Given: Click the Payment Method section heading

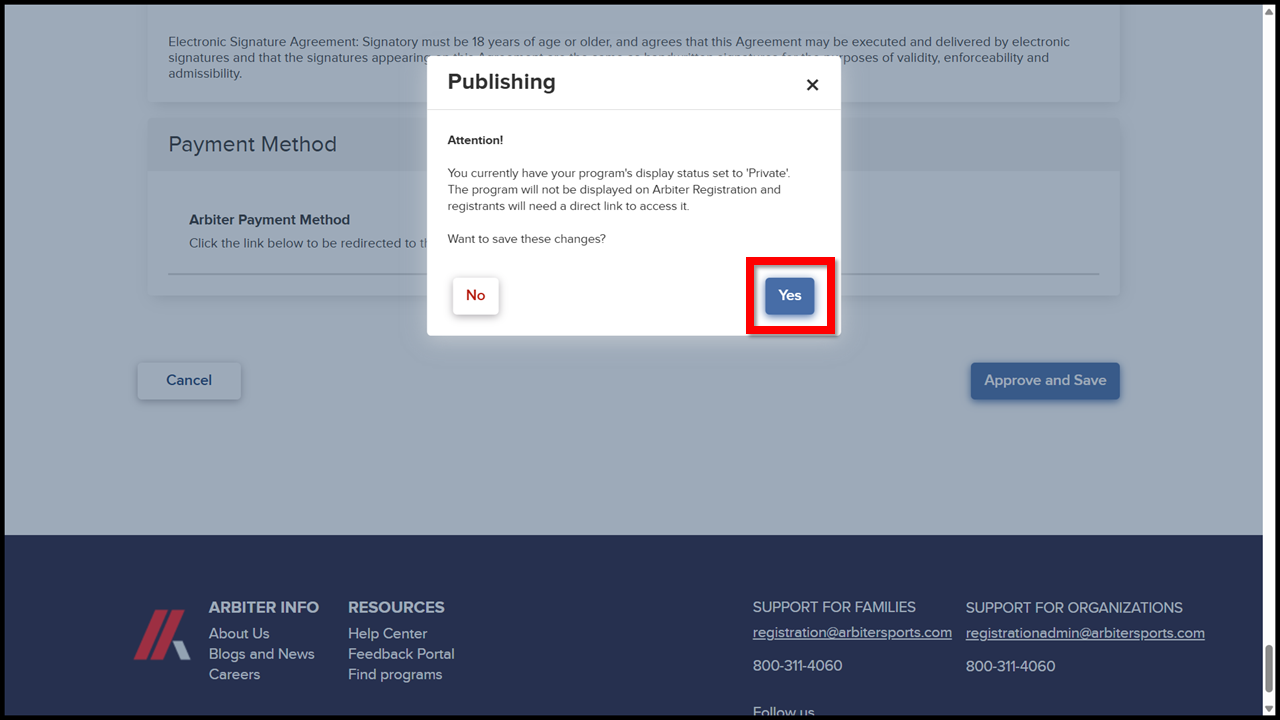Looking at the screenshot, I should pyautogui.click(x=252, y=144).
